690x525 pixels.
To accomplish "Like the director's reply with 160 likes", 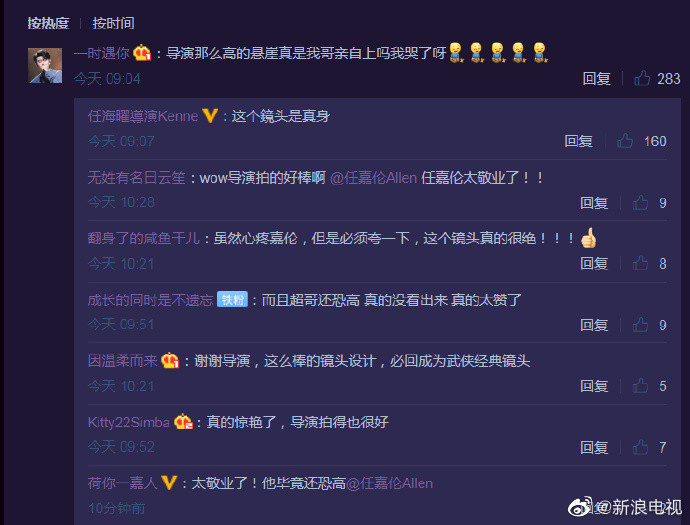I will pyautogui.click(x=625, y=141).
